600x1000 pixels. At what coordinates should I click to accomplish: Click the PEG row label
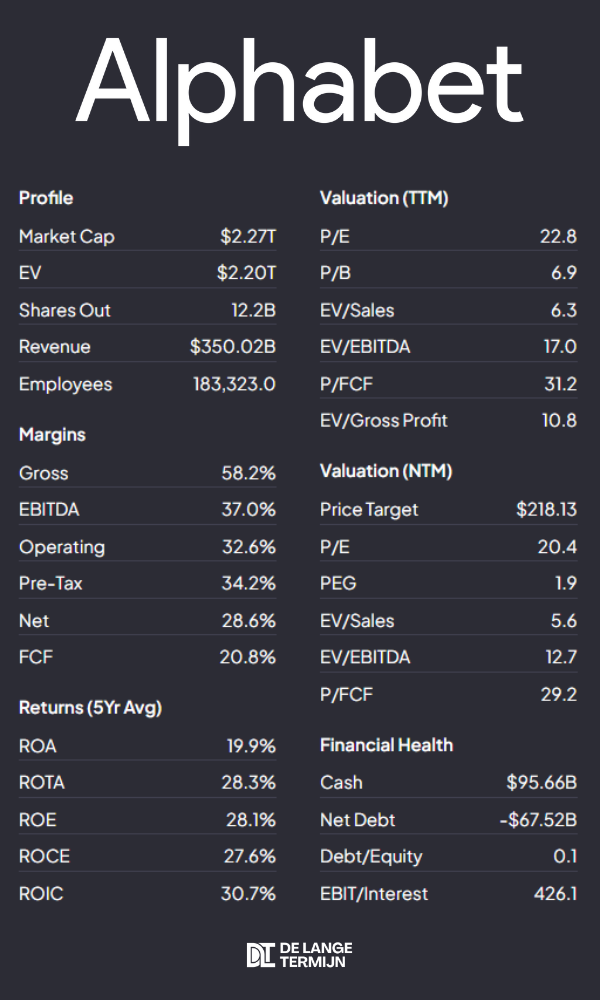click(338, 583)
